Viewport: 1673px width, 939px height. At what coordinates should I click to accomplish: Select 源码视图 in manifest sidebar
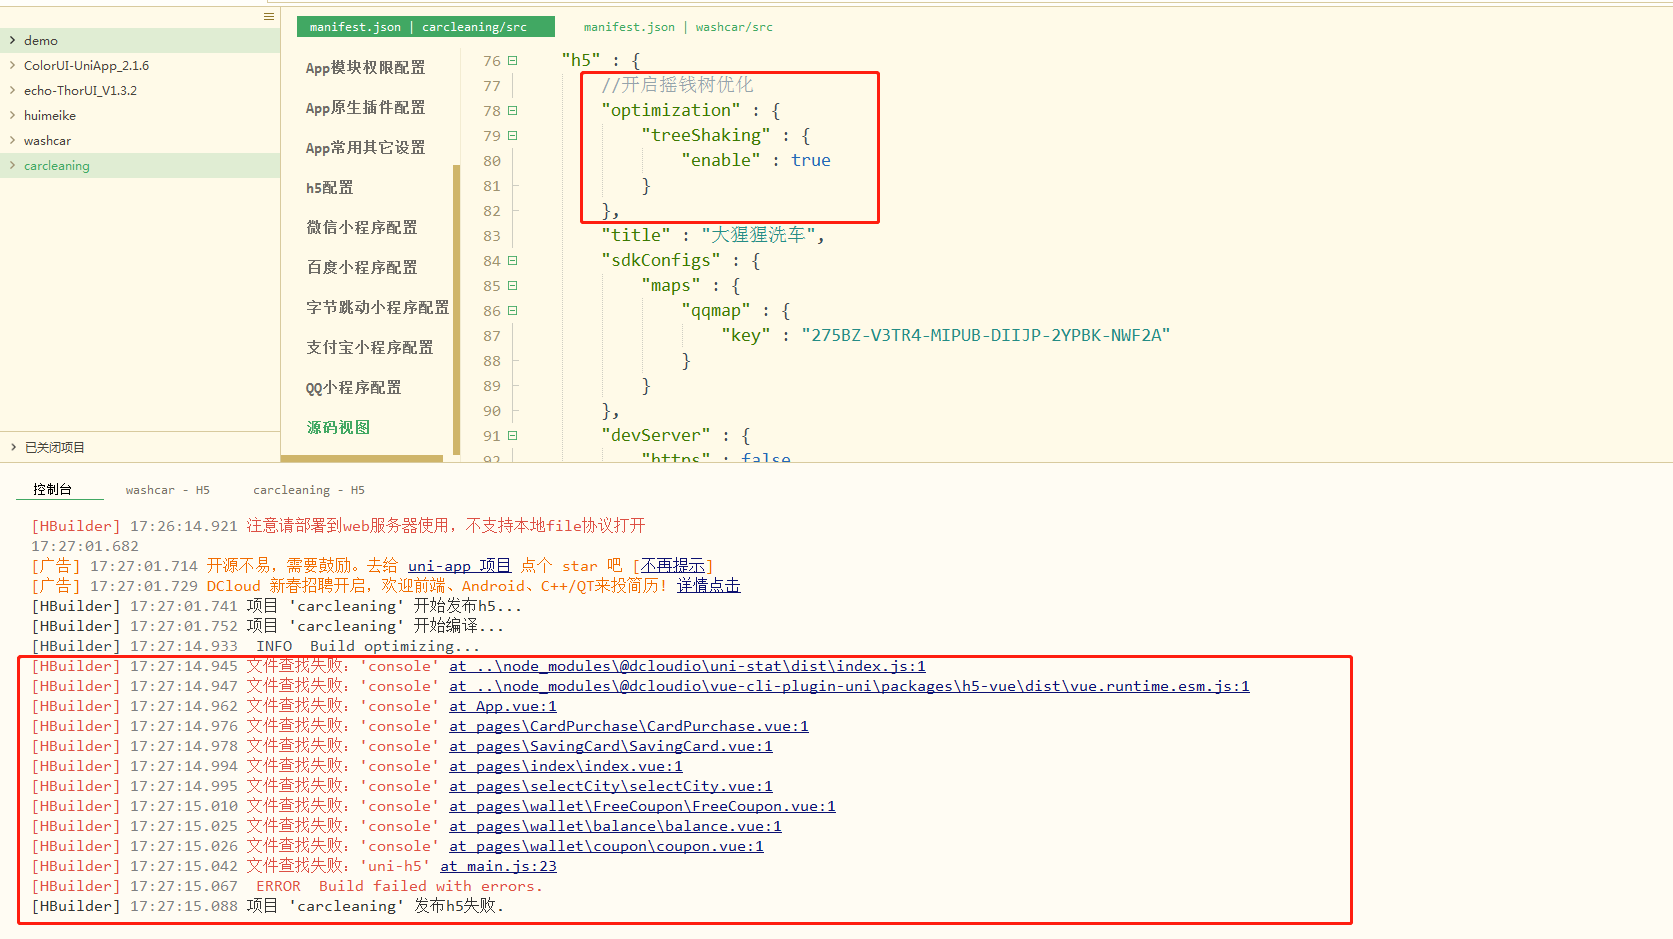pyautogui.click(x=338, y=428)
